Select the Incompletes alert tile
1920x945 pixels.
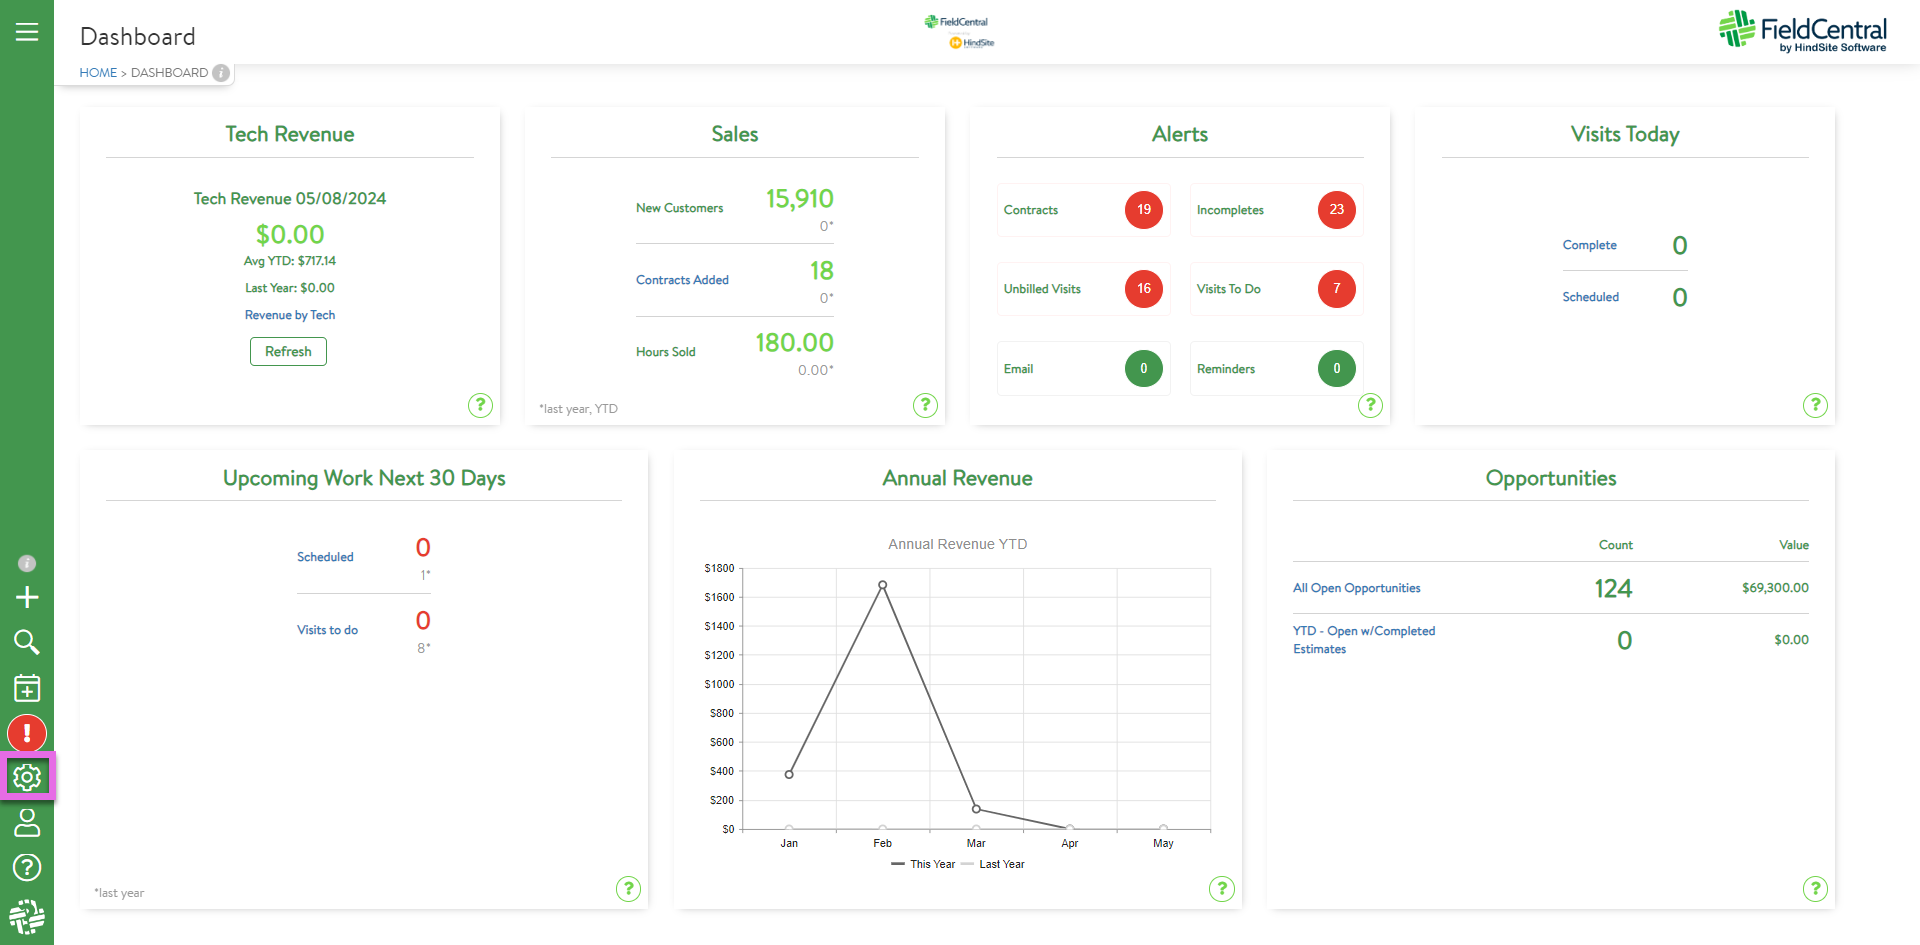(1276, 210)
